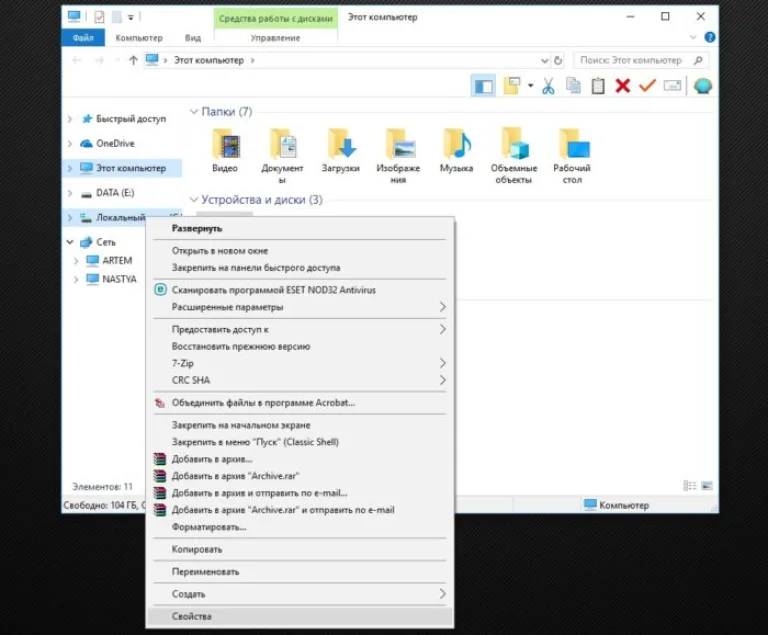This screenshot has height=635, width=768.
Task: Expand the NASTYA network computer node
Action: (76, 279)
